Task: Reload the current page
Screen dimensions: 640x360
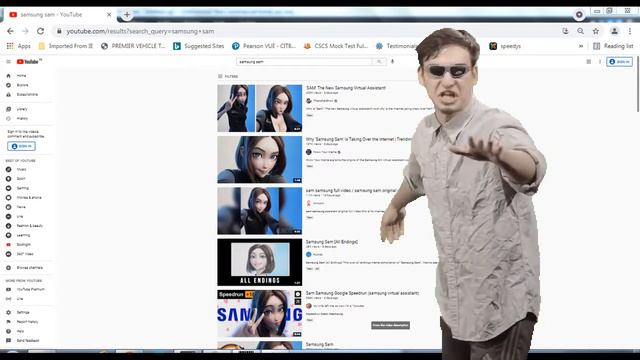Action: (40, 31)
